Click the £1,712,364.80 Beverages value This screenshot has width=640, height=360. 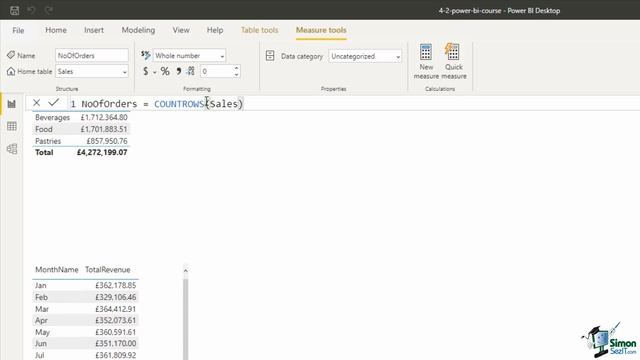click(104, 118)
